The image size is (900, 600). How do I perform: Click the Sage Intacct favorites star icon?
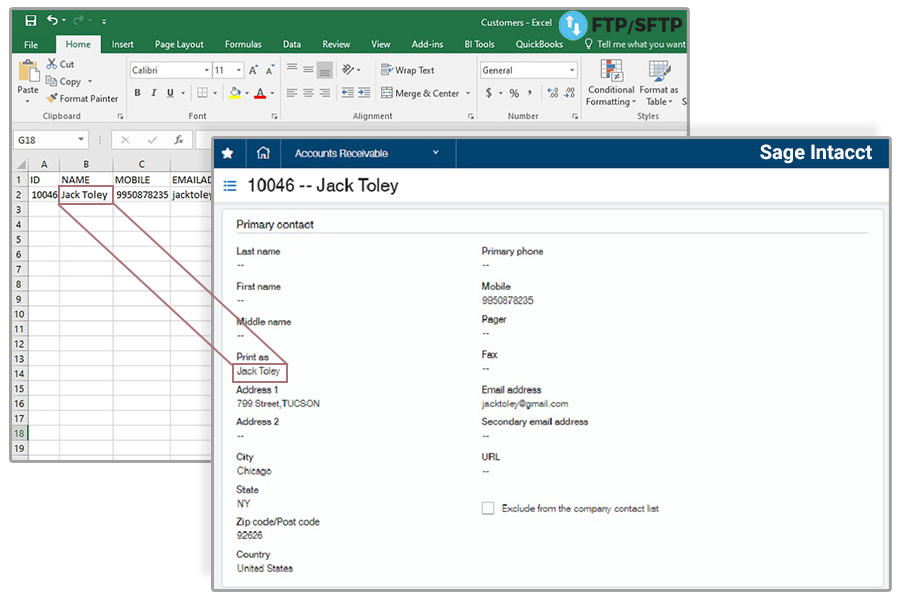coord(228,153)
